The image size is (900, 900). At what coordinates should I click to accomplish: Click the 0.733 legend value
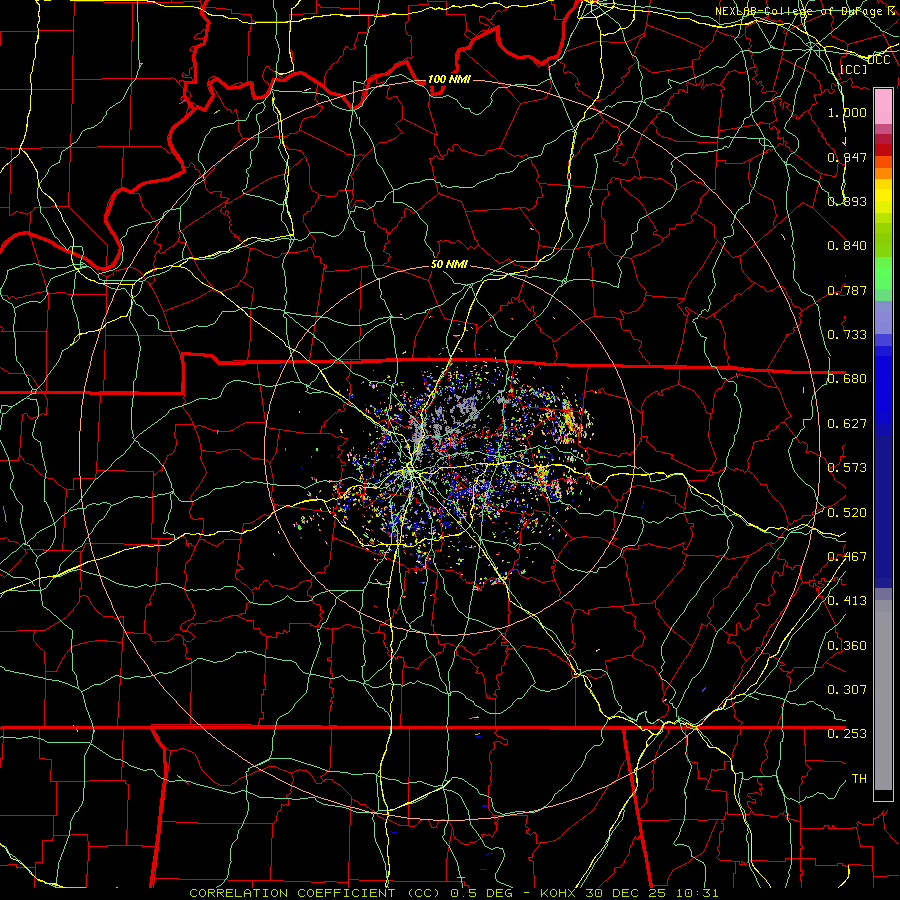pyautogui.click(x=847, y=335)
